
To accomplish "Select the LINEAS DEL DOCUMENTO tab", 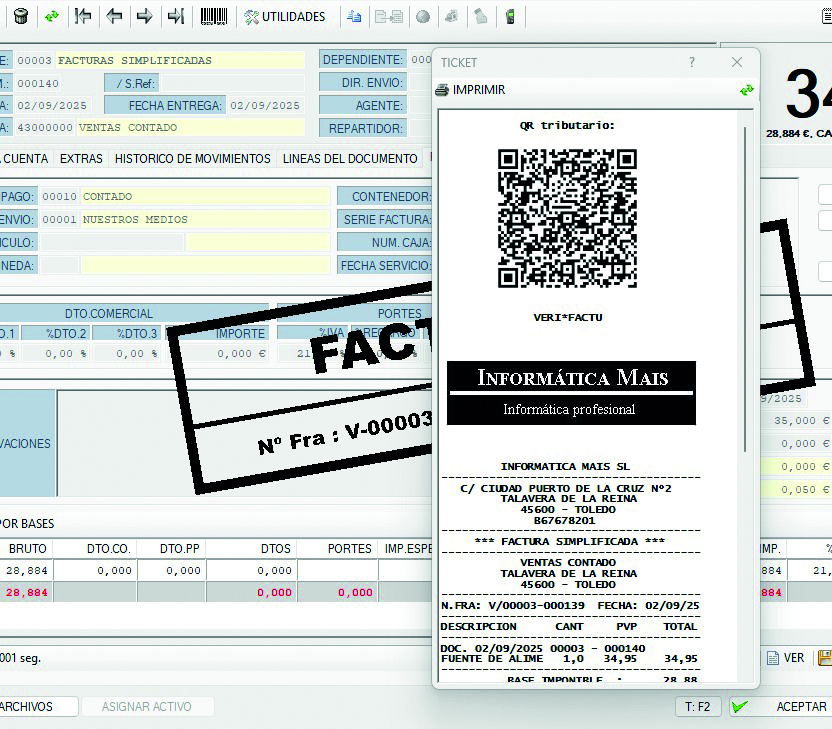I will coord(350,158).
